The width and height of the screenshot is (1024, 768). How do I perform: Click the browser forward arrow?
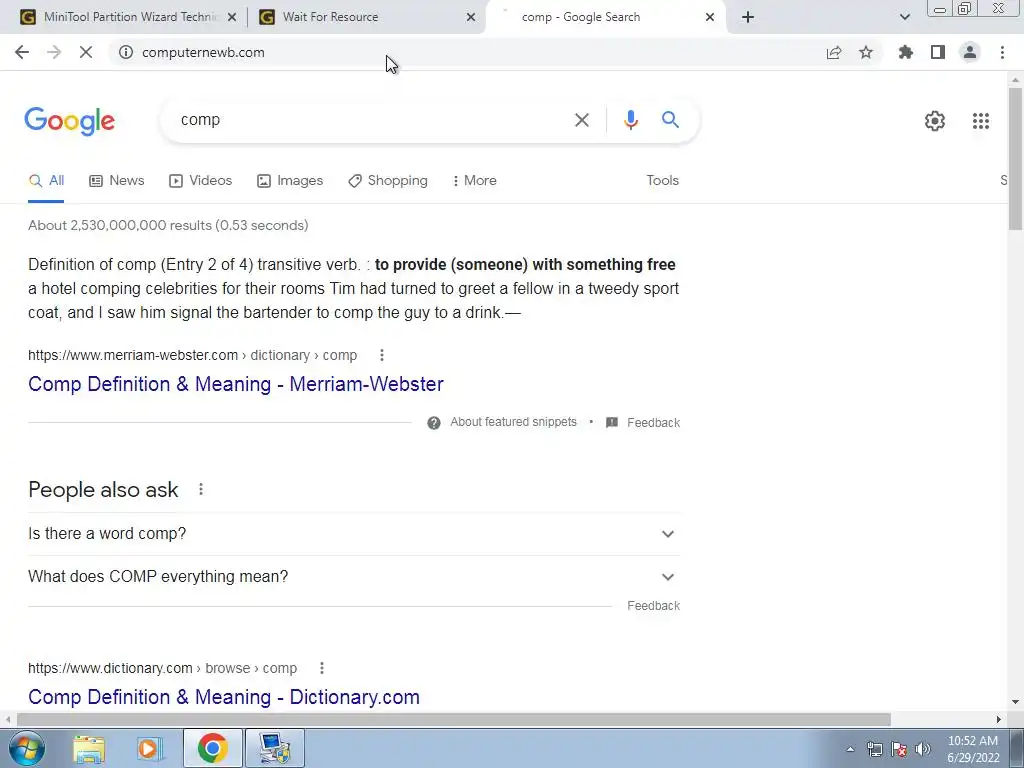[x=54, y=52]
